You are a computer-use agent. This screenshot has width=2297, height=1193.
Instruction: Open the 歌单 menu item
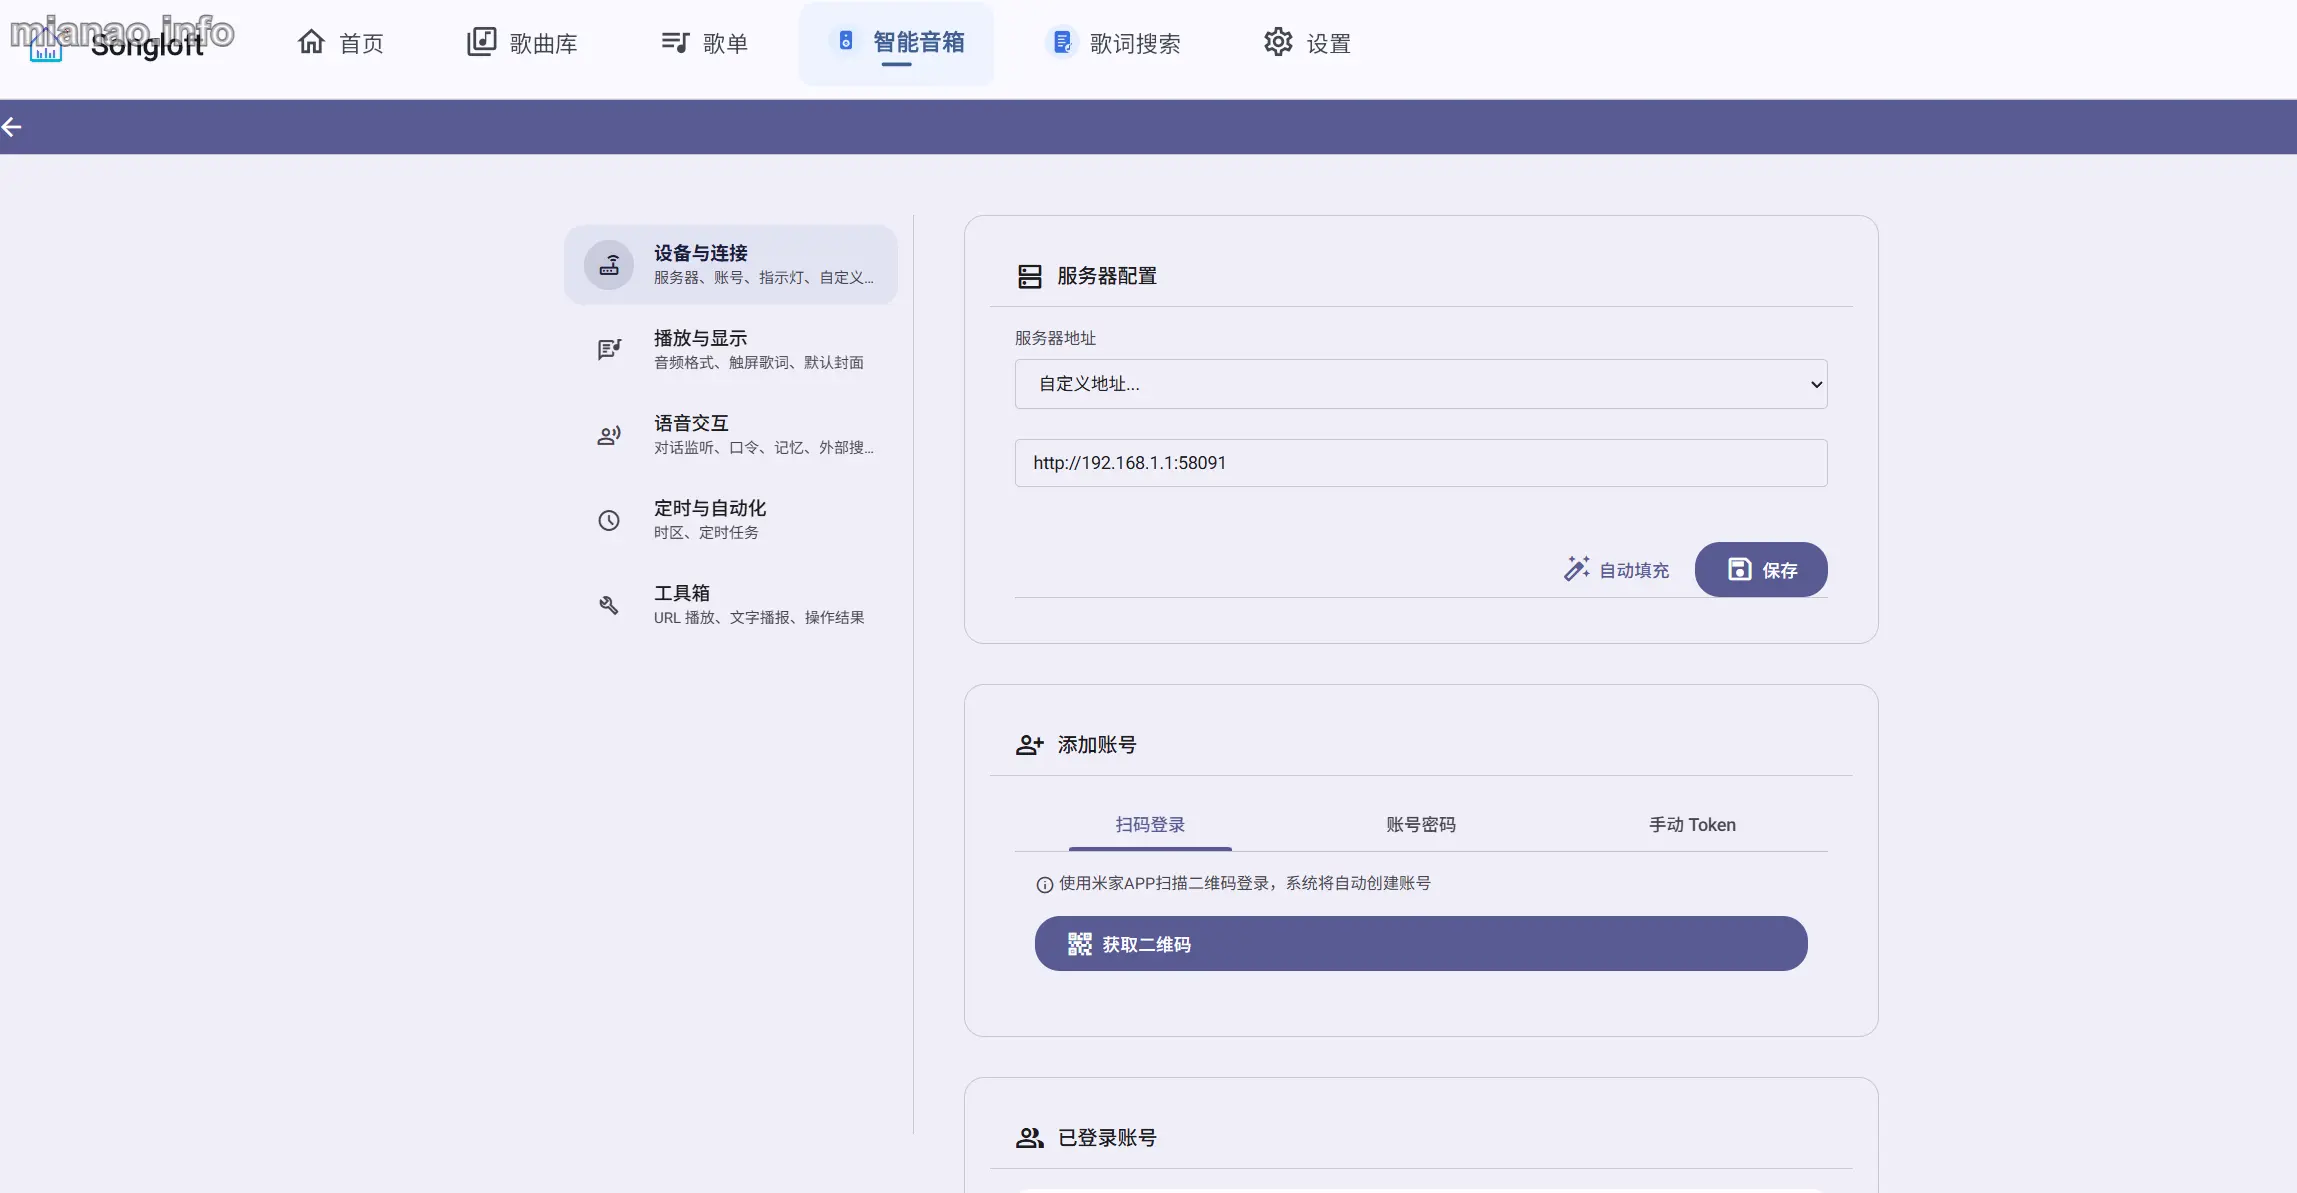click(x=704, y=43)
